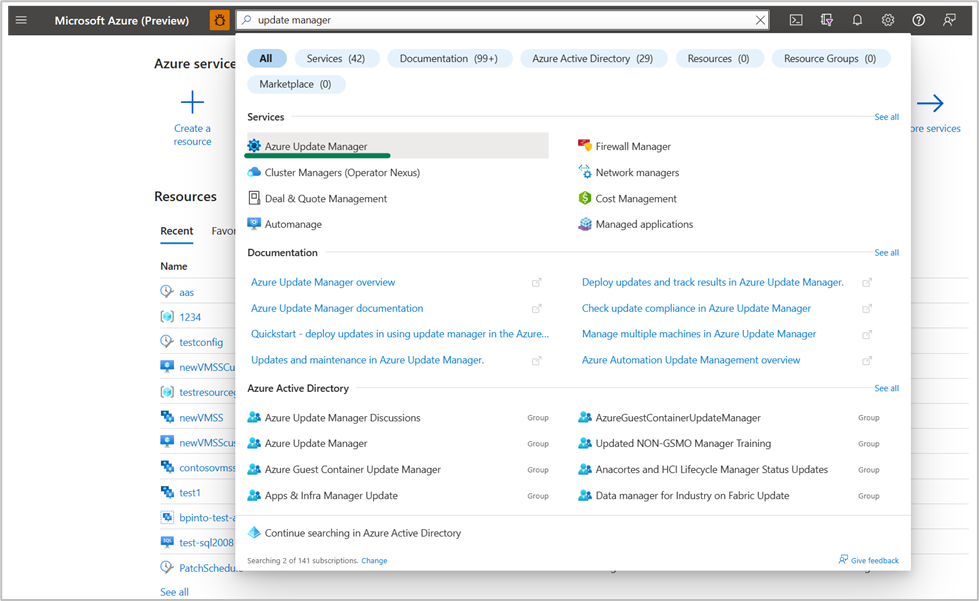This screenshot has height=601, width=979.
Task: Open external link icon beside 'Azure Update Manager overview'
Action: (x=536, y=283)
